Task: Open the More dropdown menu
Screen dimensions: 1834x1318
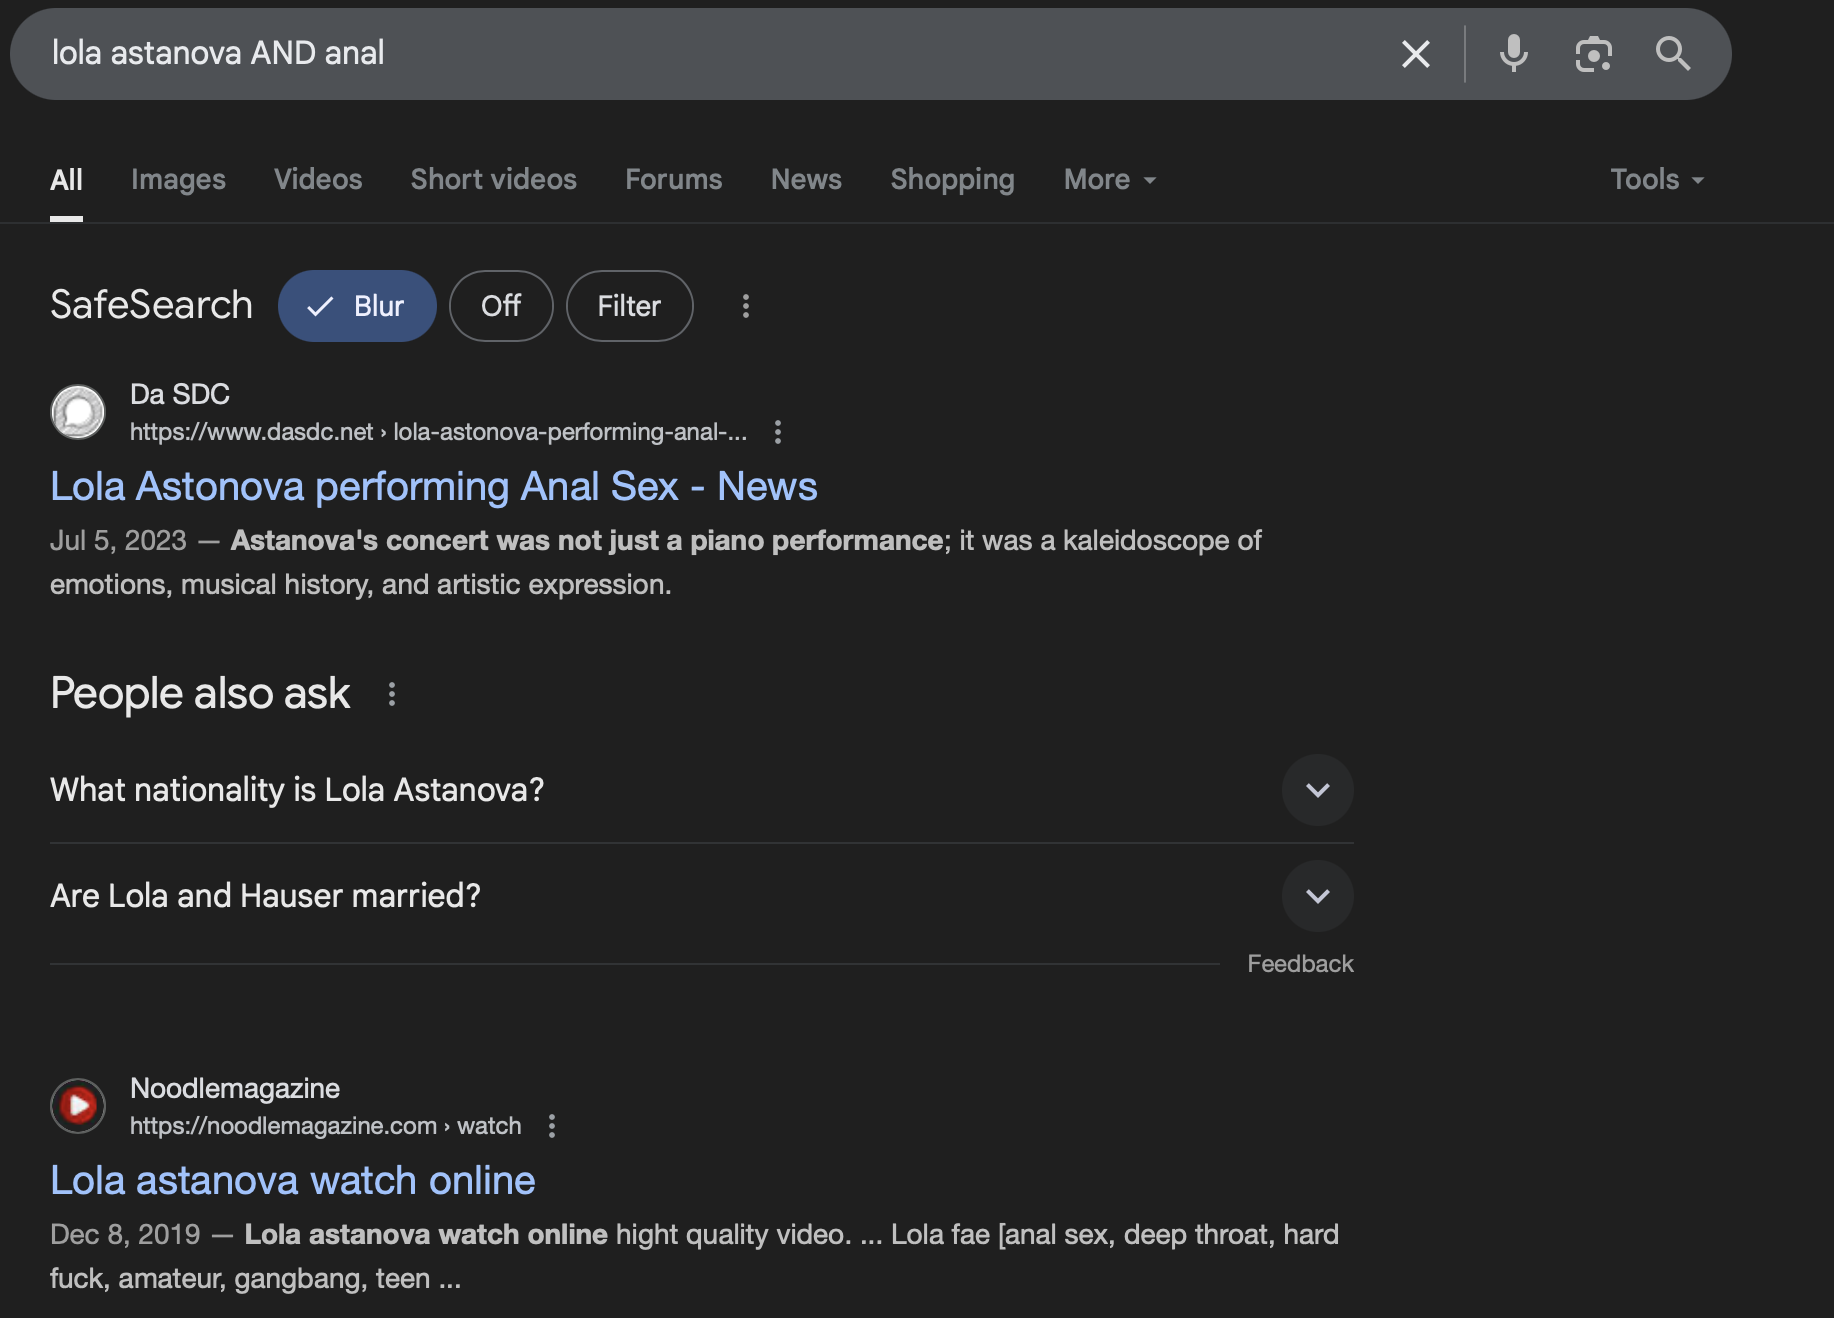Action: pos(1110,180)
